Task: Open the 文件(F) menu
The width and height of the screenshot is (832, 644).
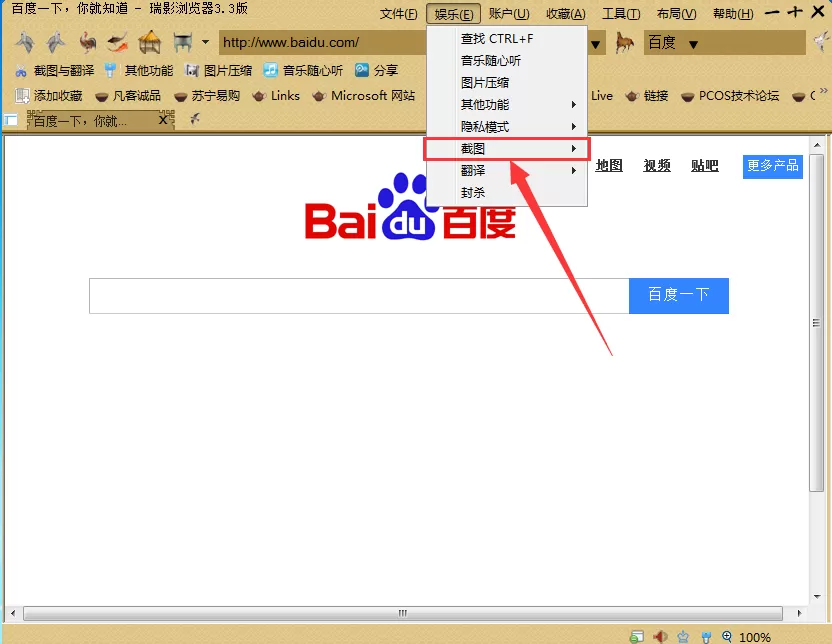Action: (x=398, y=14)
